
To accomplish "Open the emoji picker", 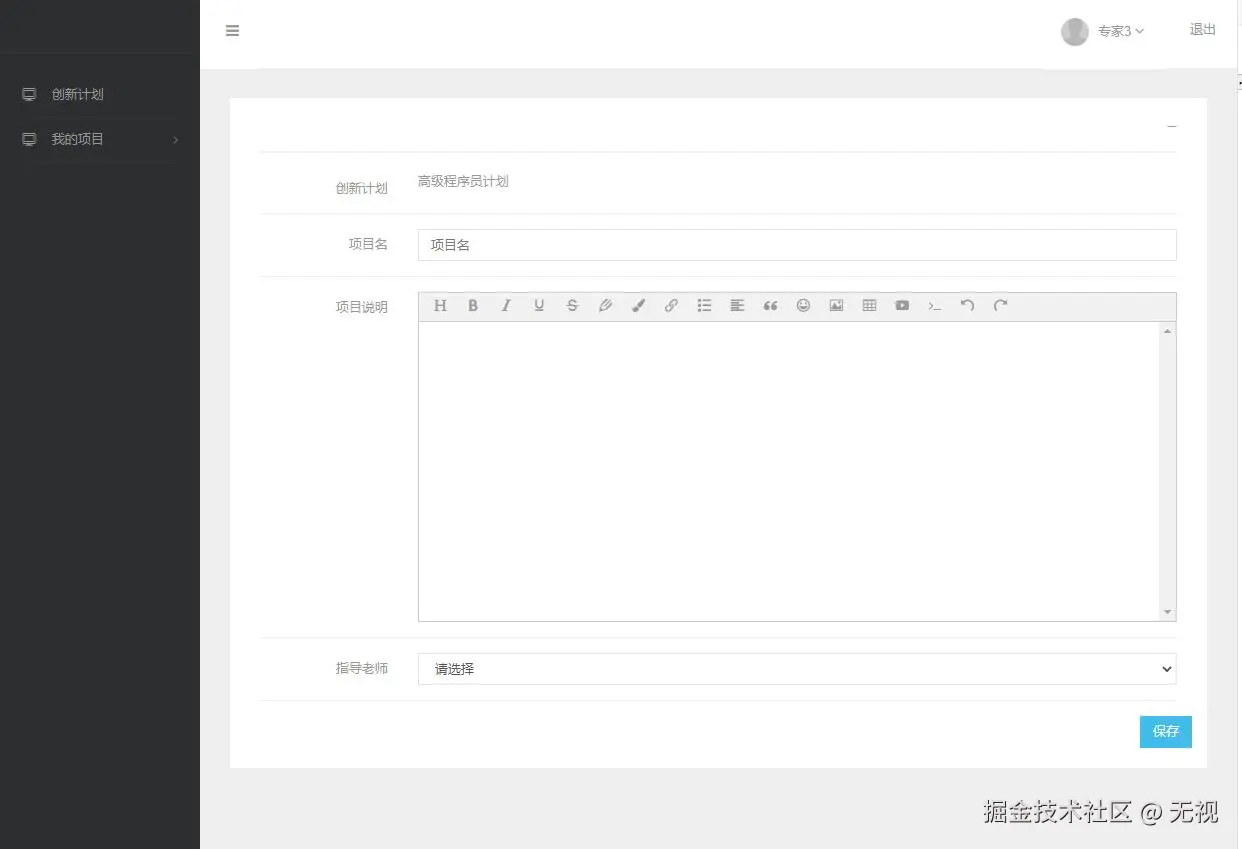I will (803, 306).
